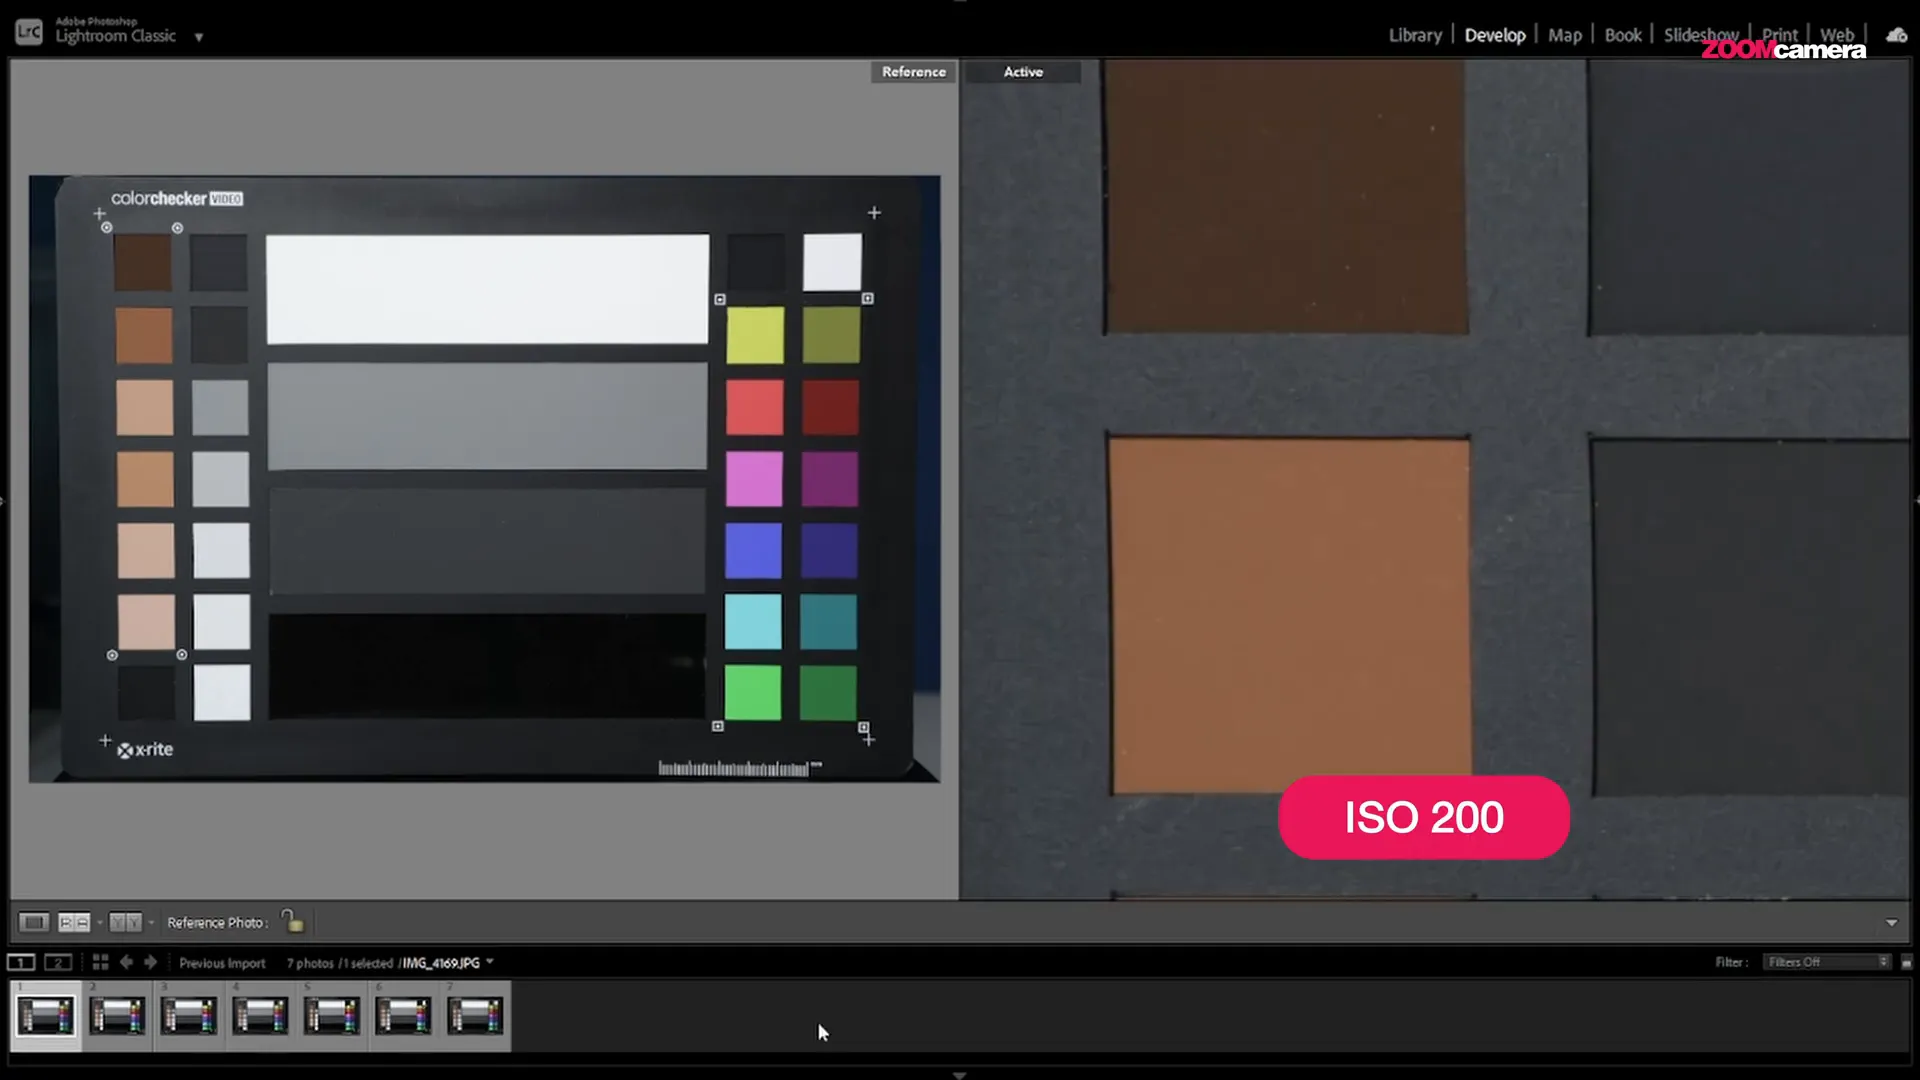
Task: Select the Reference view left/right button
Action: (74, 922)
